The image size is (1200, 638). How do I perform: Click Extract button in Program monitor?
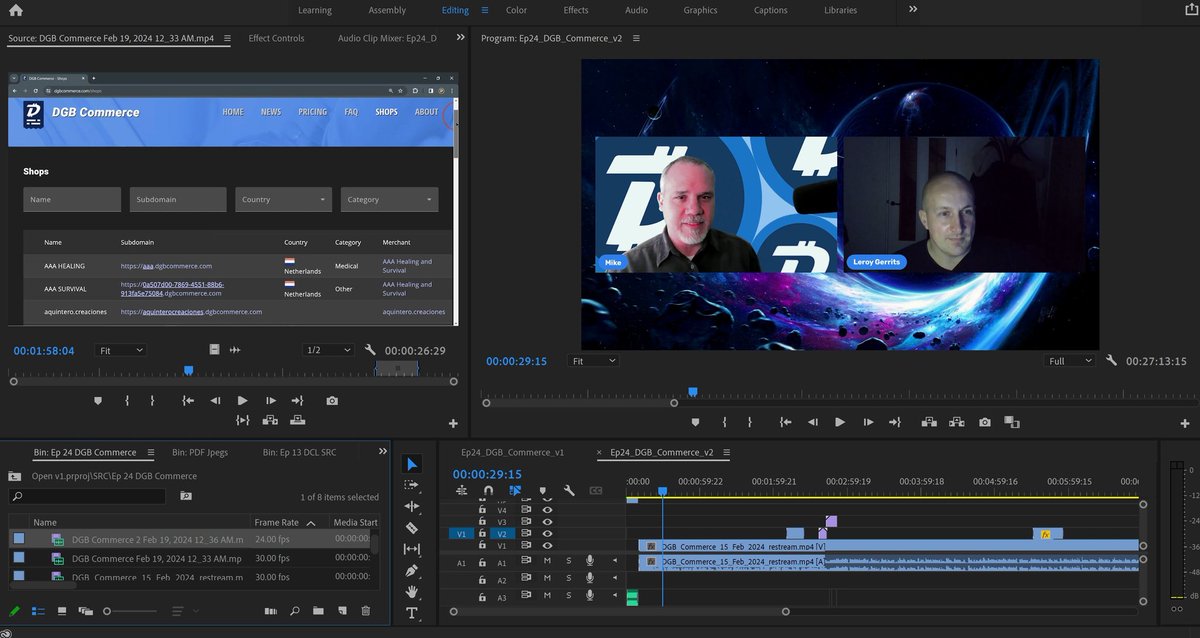tap(957, 422)
